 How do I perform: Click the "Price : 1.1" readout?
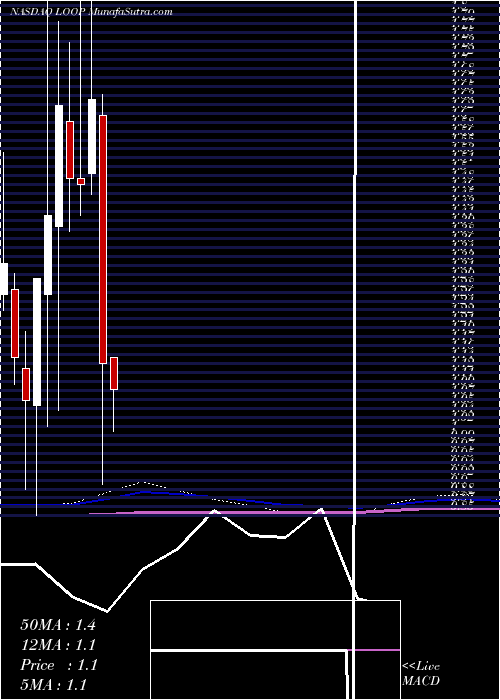(x=58, y=665)
